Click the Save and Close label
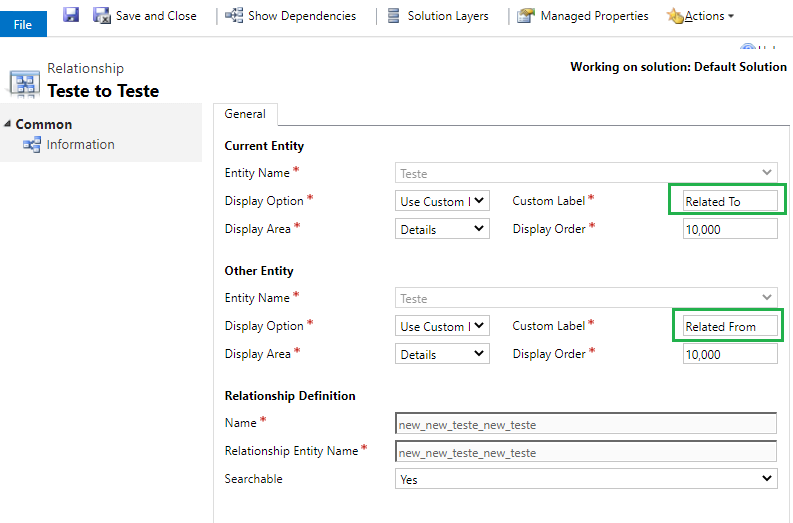This screenshot has height=523, width=793. click(156, 16)
